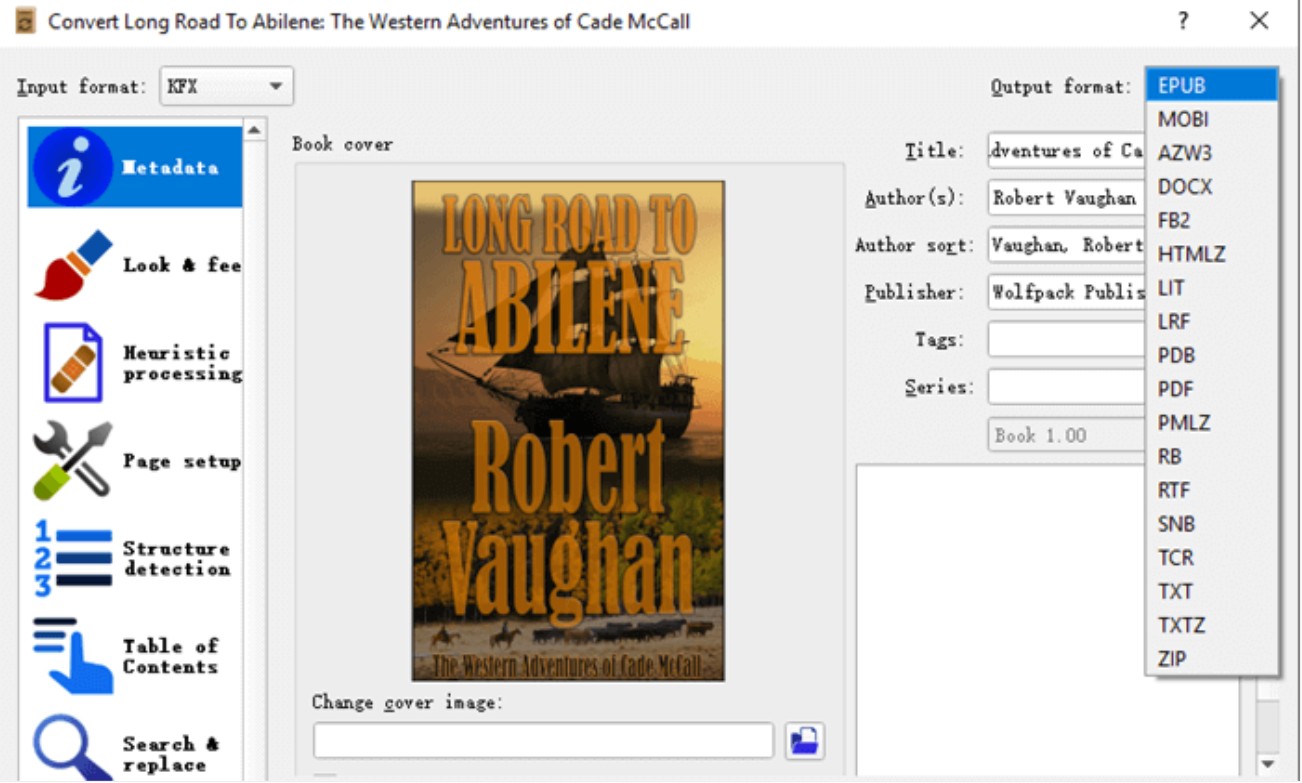Open the Metadata section in the sidebar
Viewport: 1302px width, 783px height.
coord(133,167)
